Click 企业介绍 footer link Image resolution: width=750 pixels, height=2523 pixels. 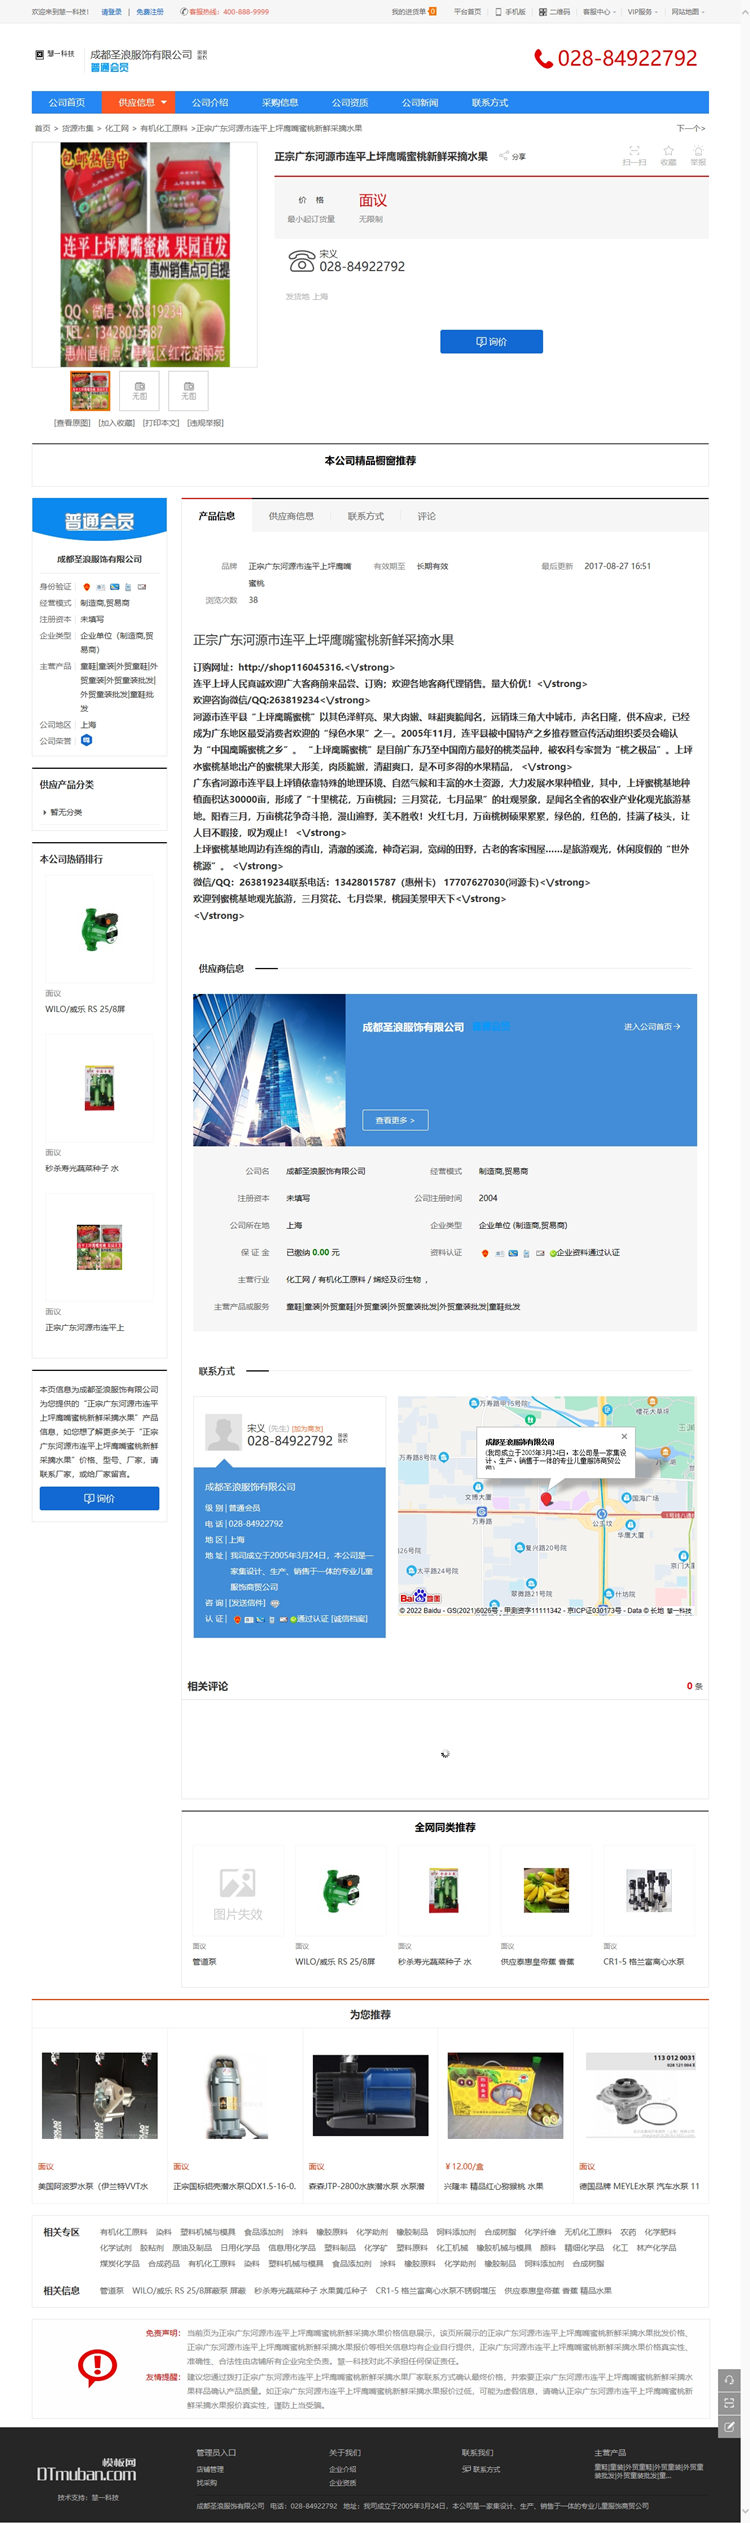pos(342,2469)
